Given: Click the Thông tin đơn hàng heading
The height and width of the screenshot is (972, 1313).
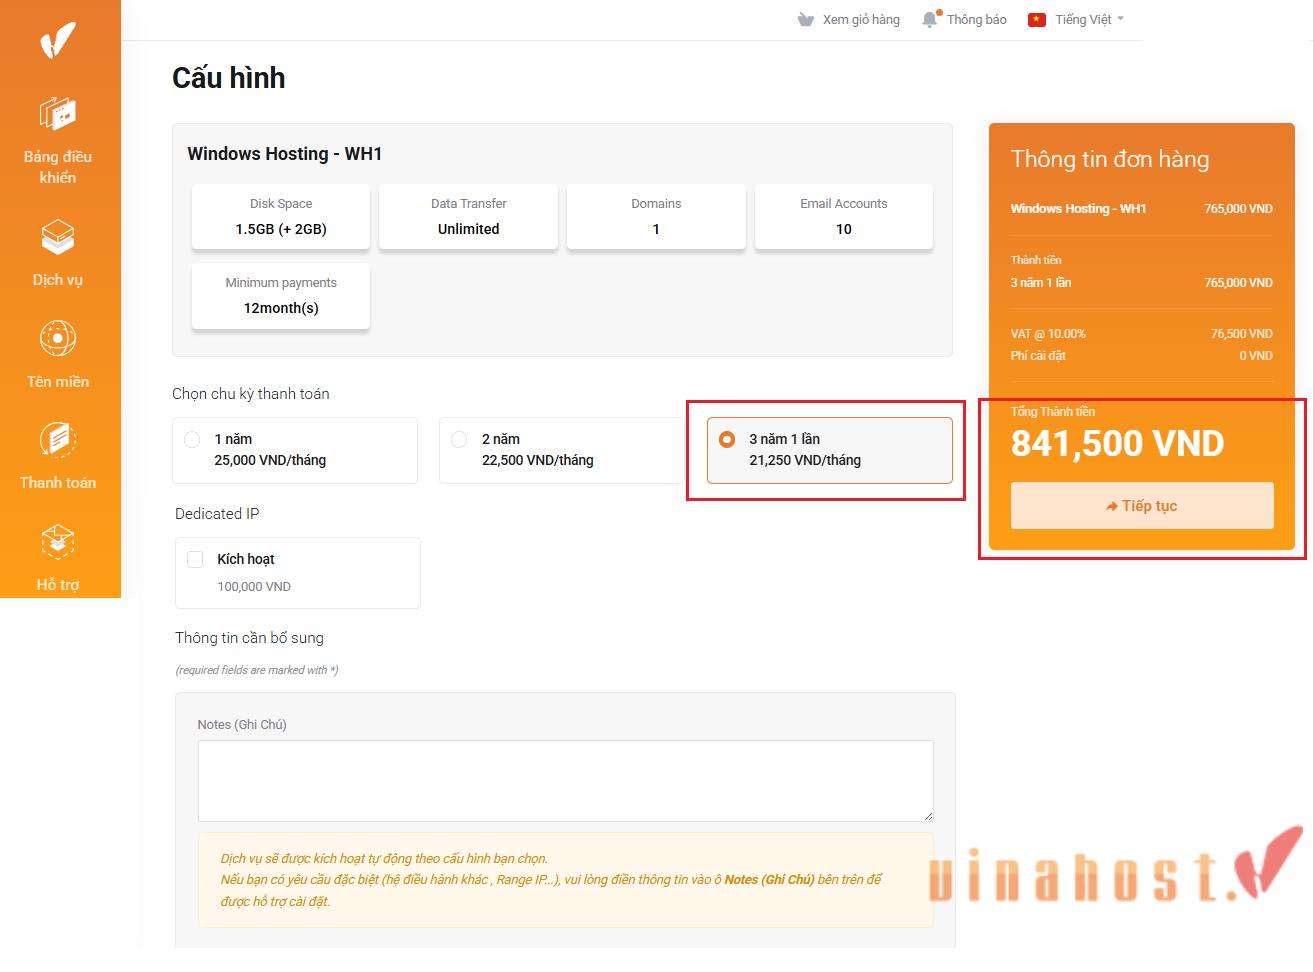Looking at the screenshot, I should click(x=1110, y=159).
